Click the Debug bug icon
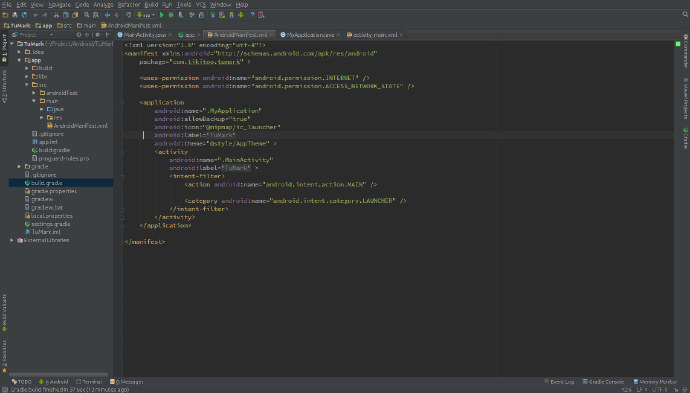Viewport: 690px width, 393px height. tap(171, 15)
